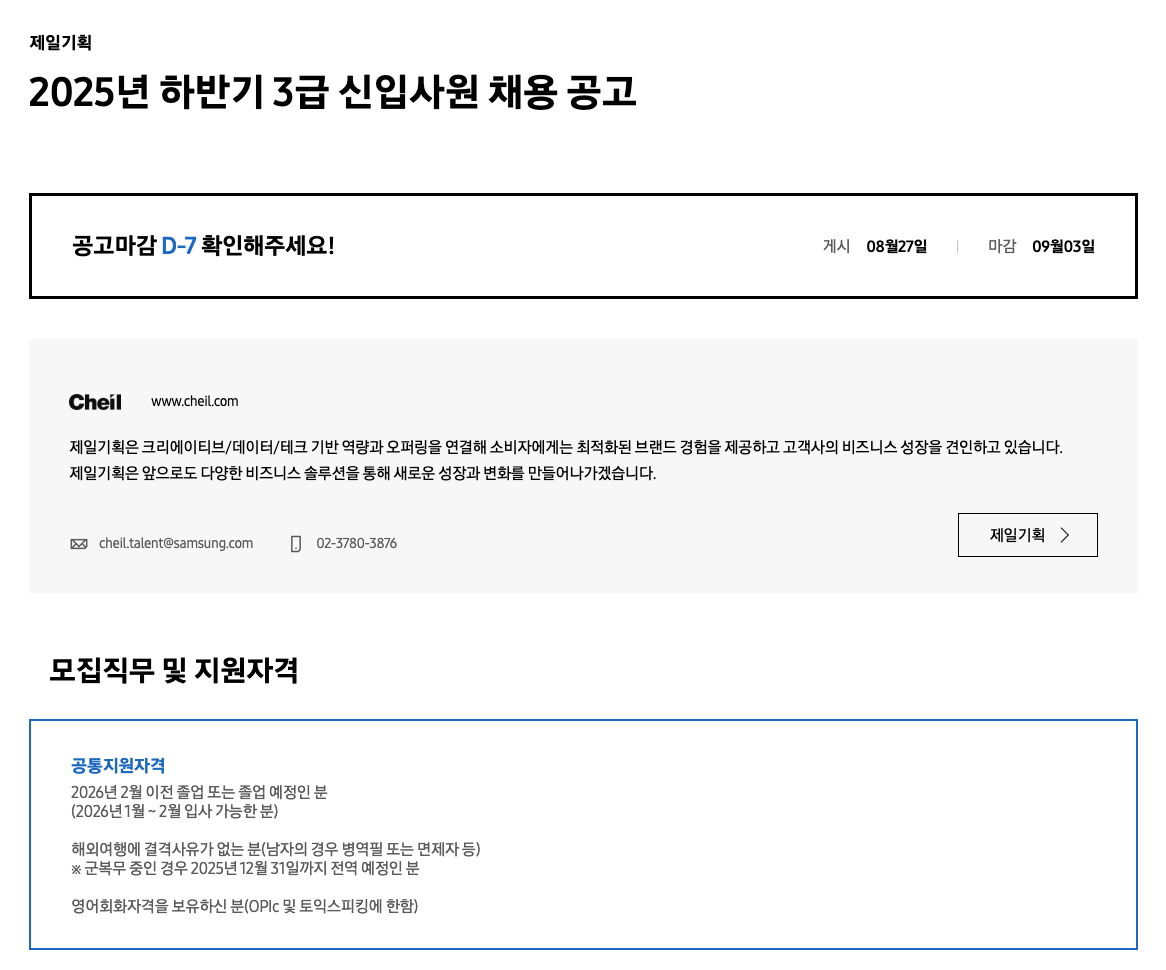Click the posting date 08월27일
This screenshot has width=1166, height=970.
coord(897,246)
